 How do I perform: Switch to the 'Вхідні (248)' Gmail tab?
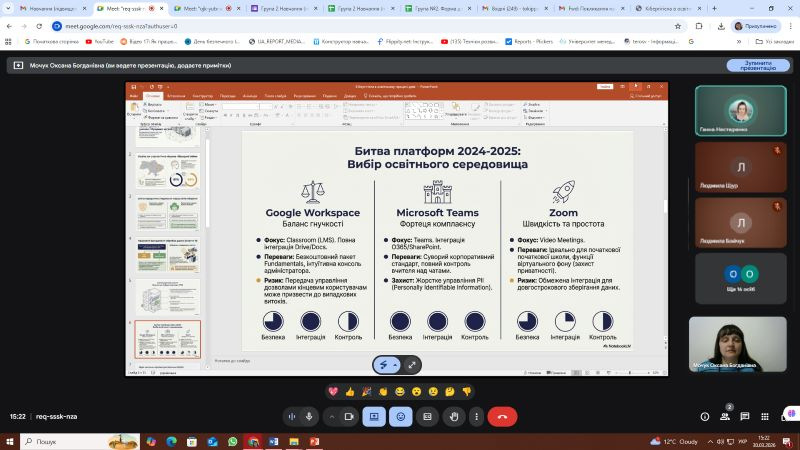click(515, 9)
